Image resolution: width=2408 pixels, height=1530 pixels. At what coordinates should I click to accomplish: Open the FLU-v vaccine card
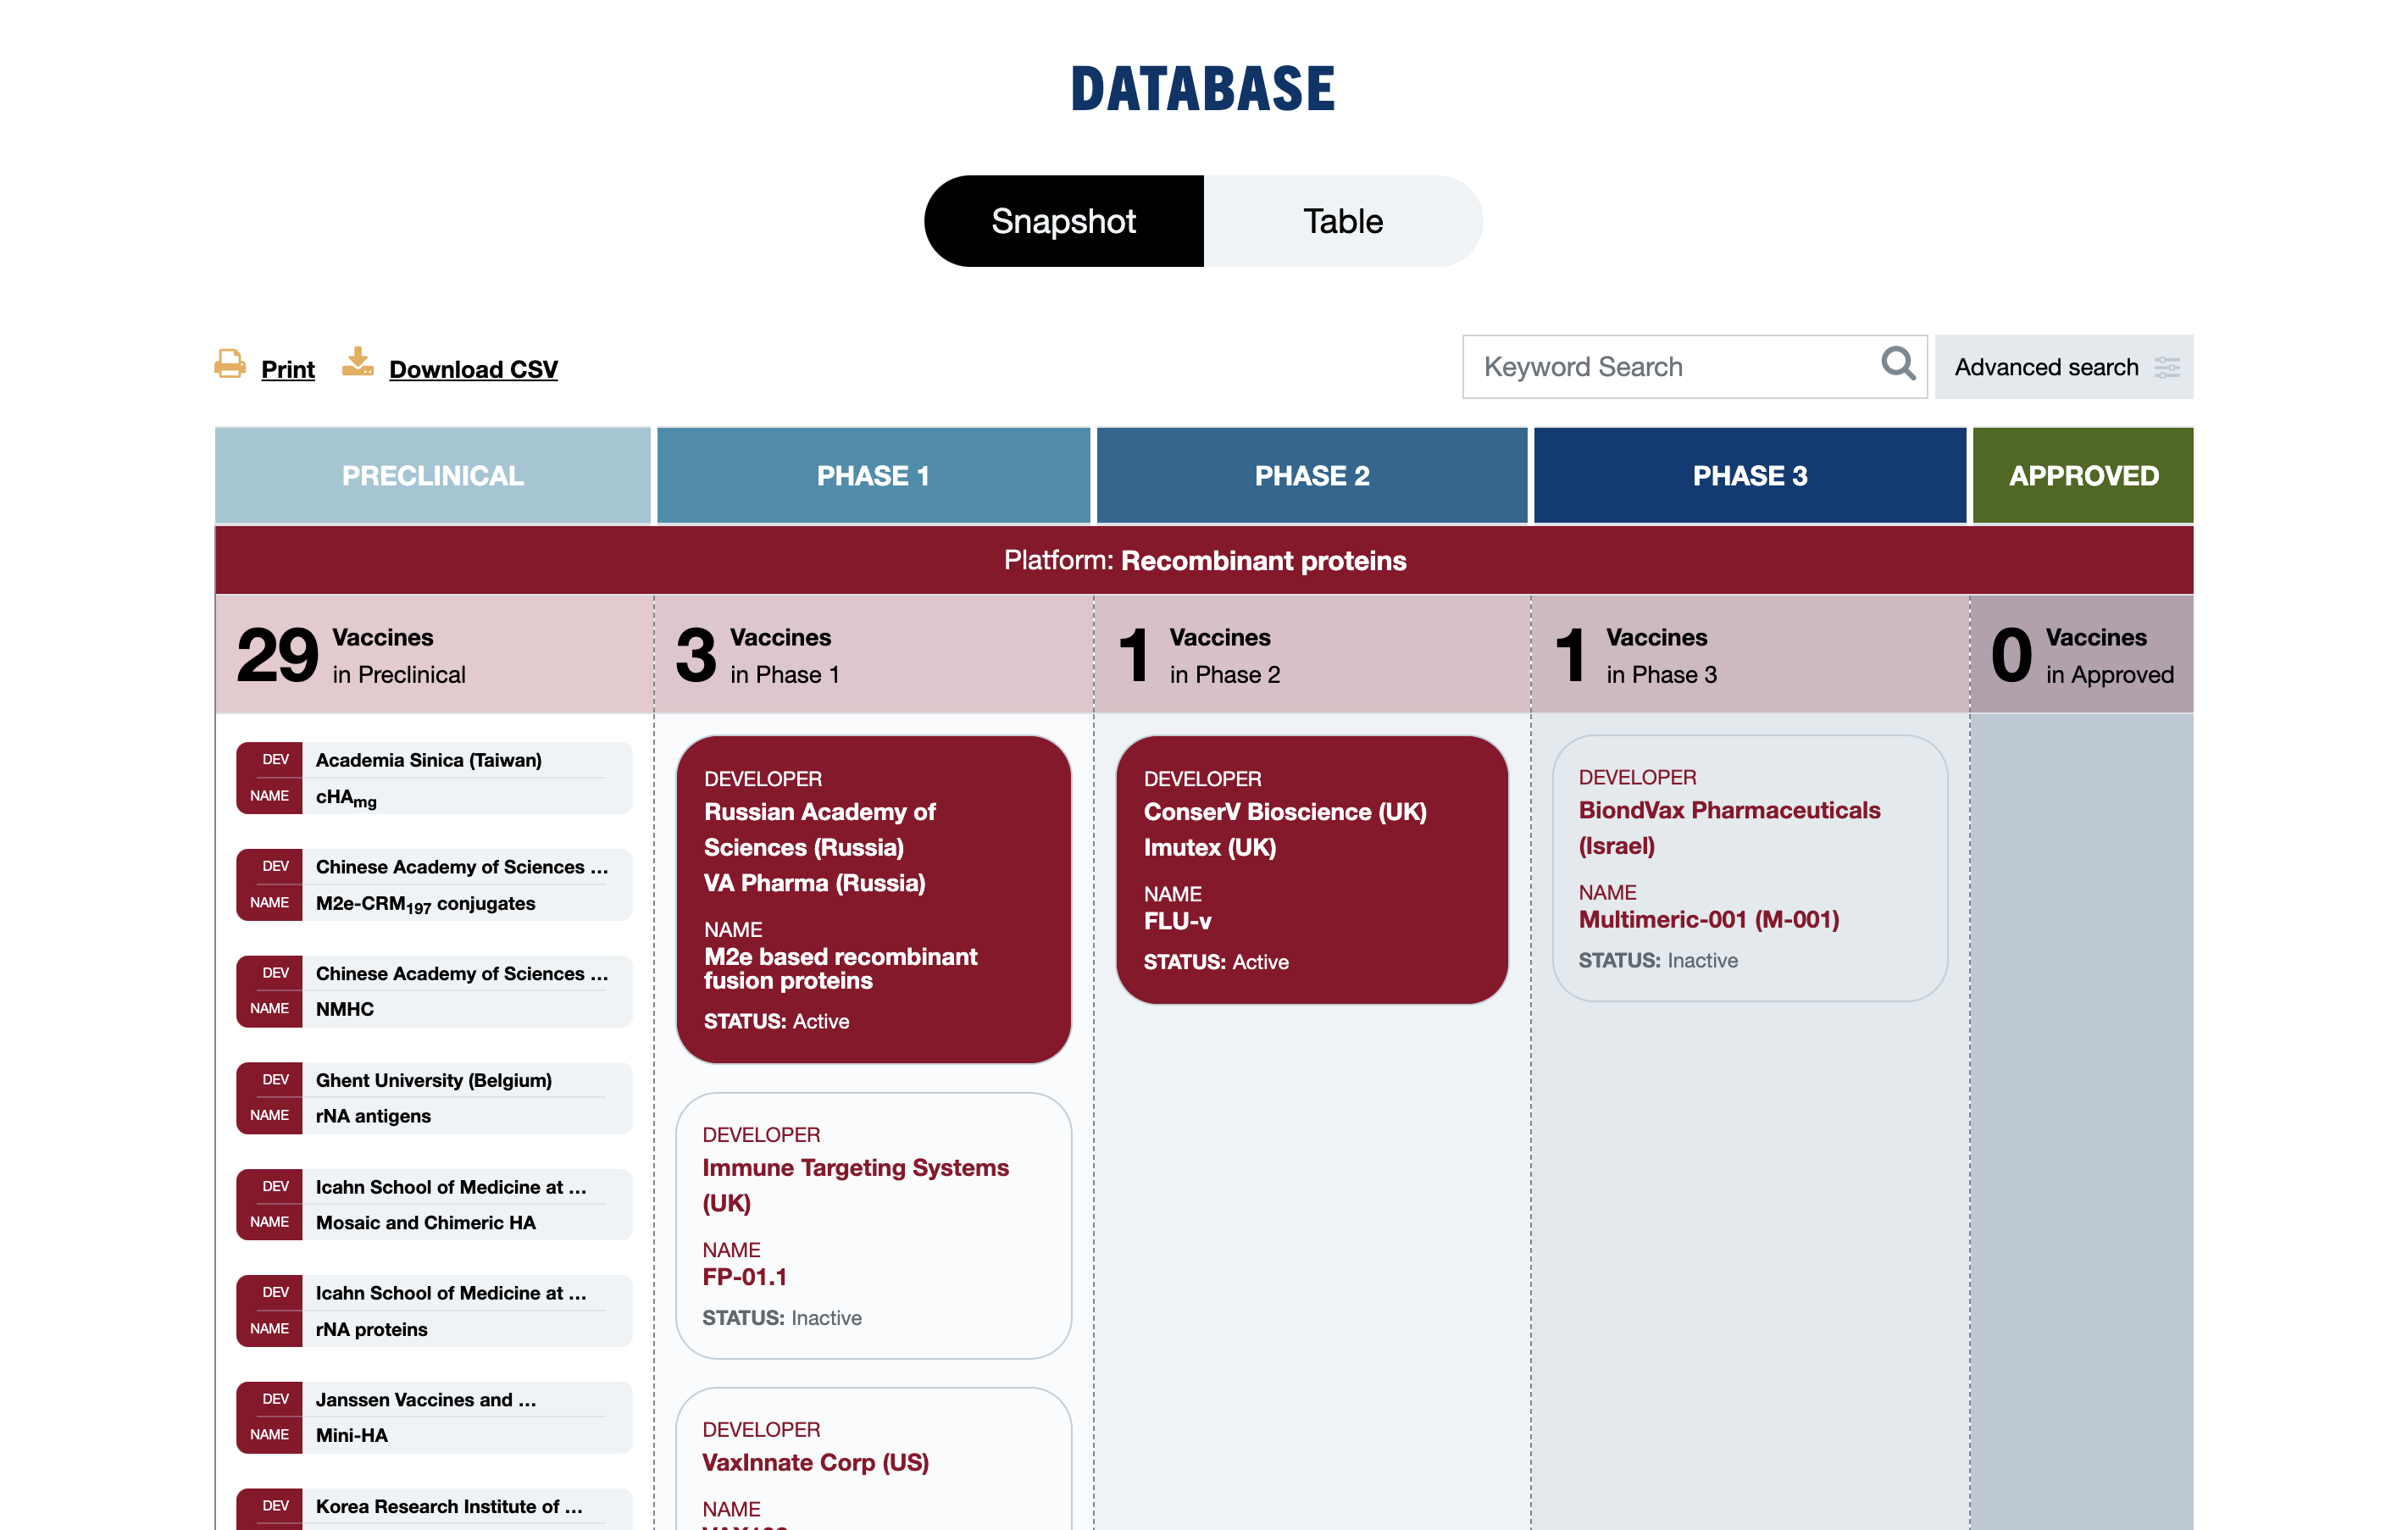click(1311, 867)
